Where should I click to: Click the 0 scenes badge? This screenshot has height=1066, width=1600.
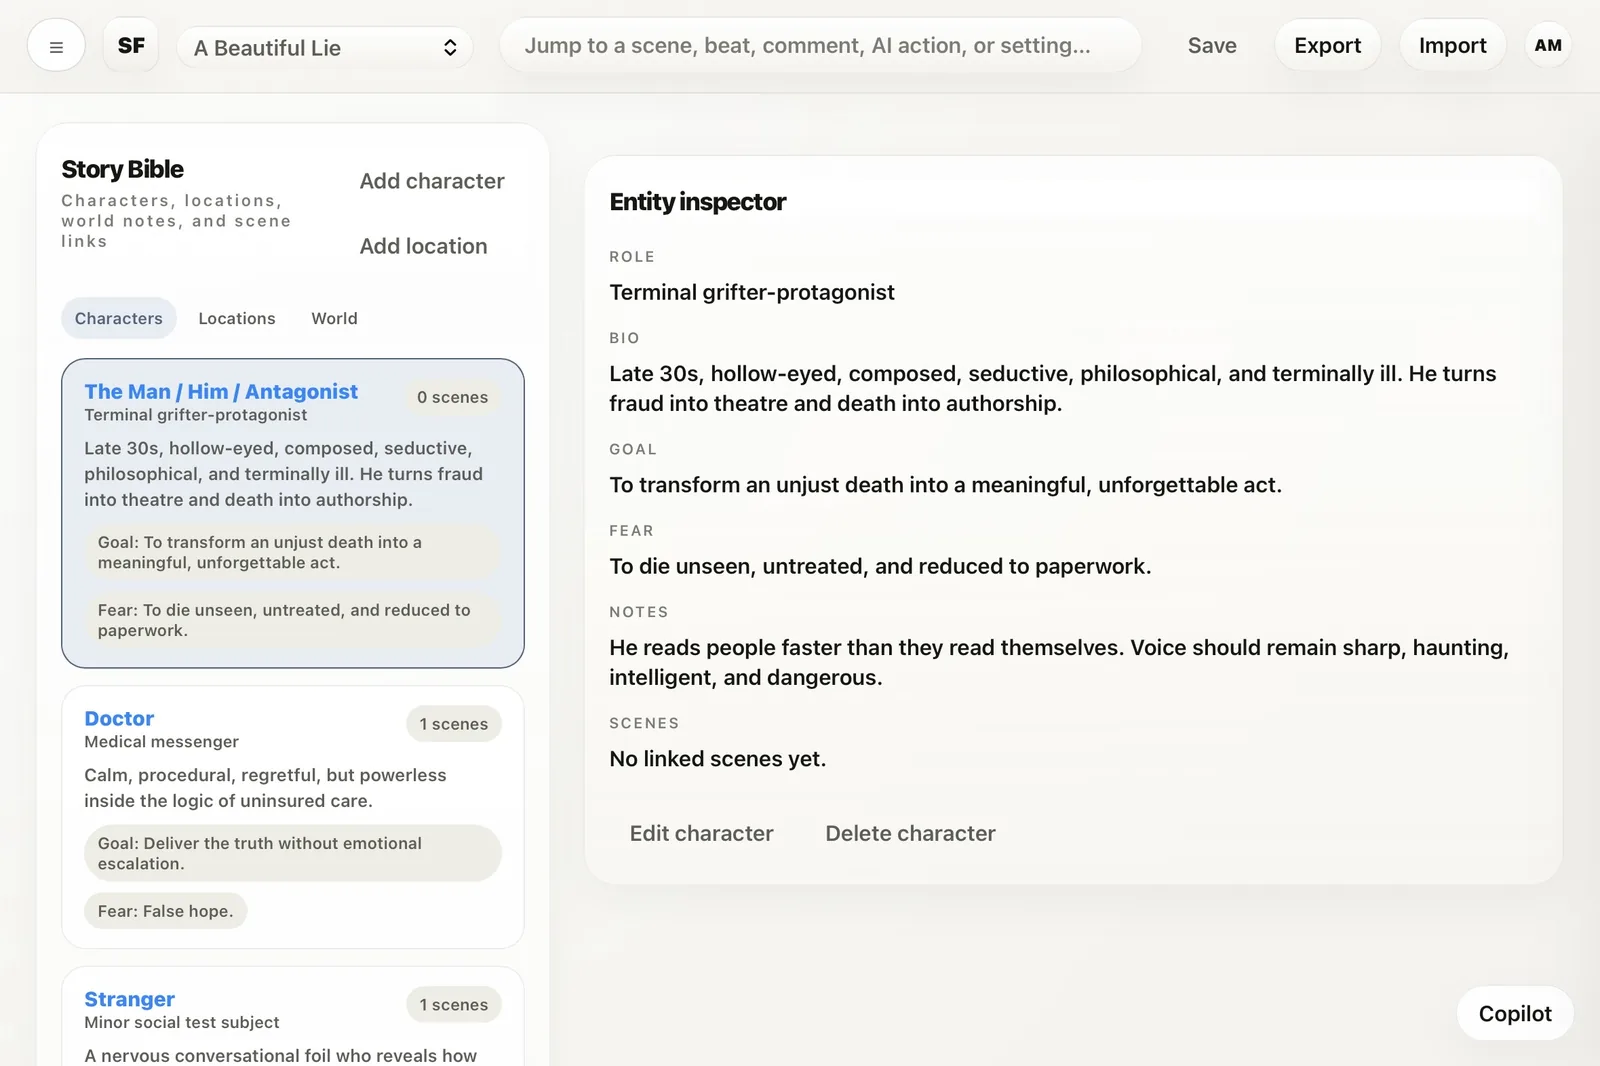coord(453,397)
